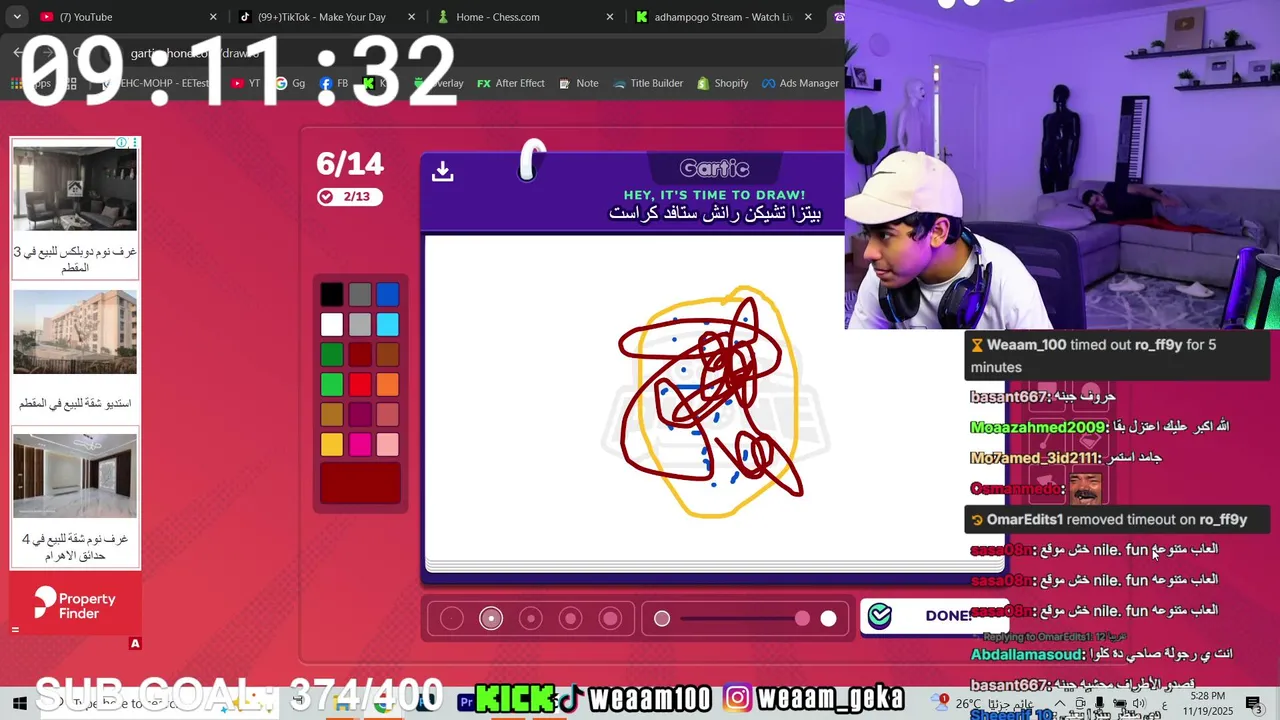This screenshot has width=1280, height=720.
Task: Select the ochre tan color swatch
Action: 332,414
